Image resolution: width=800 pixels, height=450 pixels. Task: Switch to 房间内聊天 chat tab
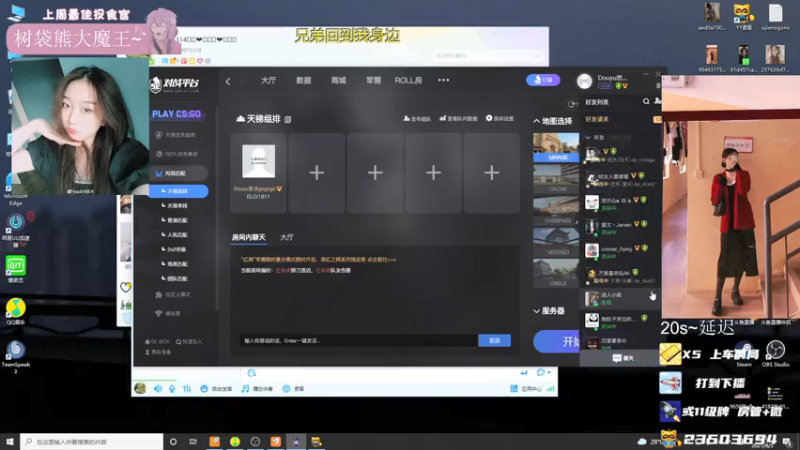(x=248, y=238)
